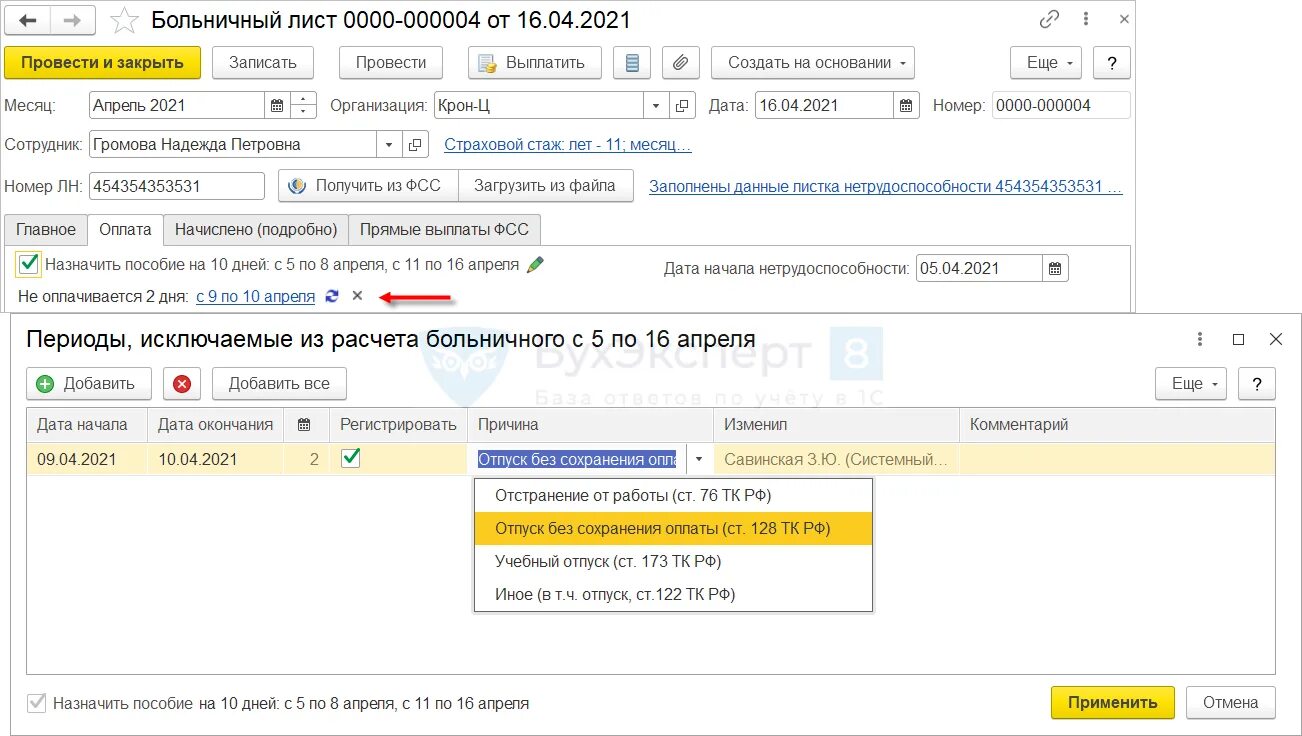Delete row with red cross button
The height and width of the screenshot is (736, 1302).
tap(181, 384)
